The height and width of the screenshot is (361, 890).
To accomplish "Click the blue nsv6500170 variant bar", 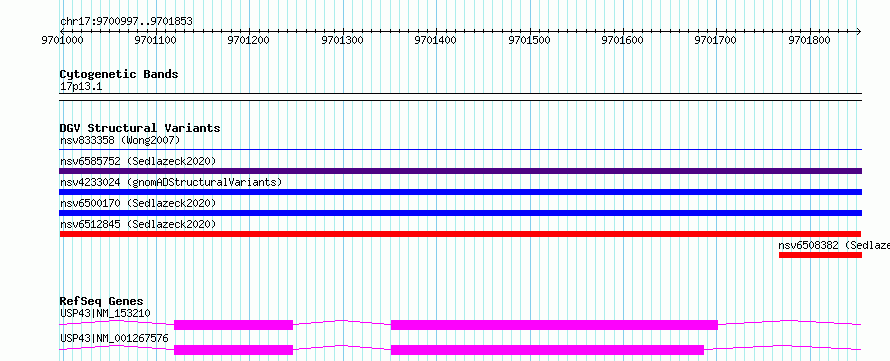I will [x=460, y=213].
